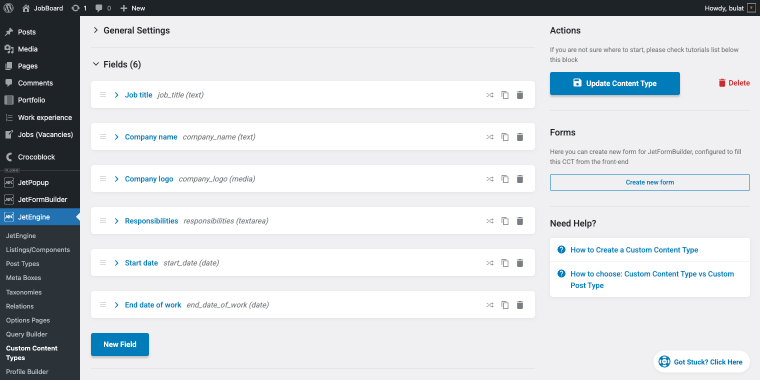This screenshot has width=760, height=380.
Task: Click the shuffle icon on End date of work row
Action: [490, 305]
